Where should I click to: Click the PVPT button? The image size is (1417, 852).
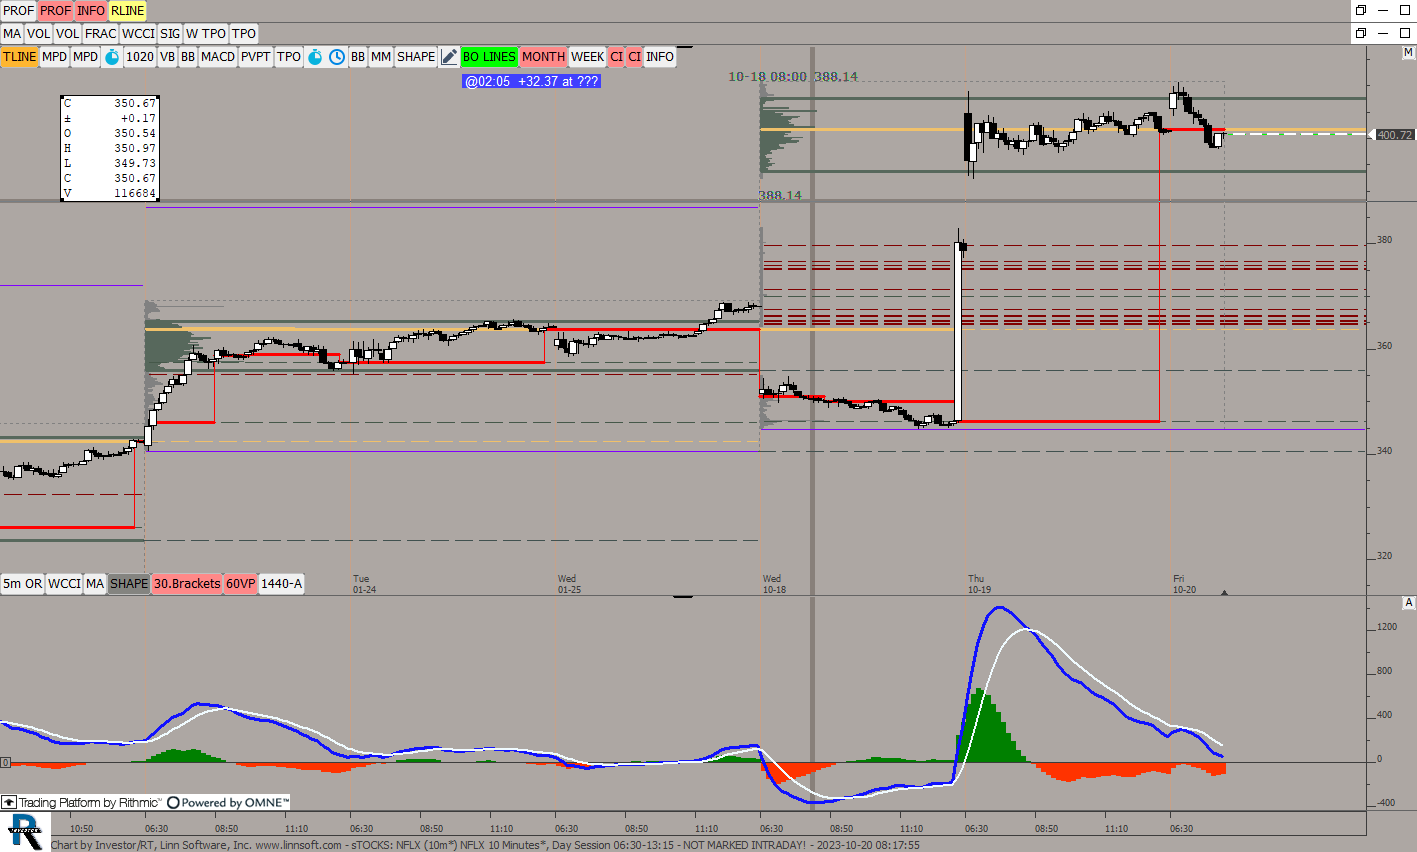(256, 57)
